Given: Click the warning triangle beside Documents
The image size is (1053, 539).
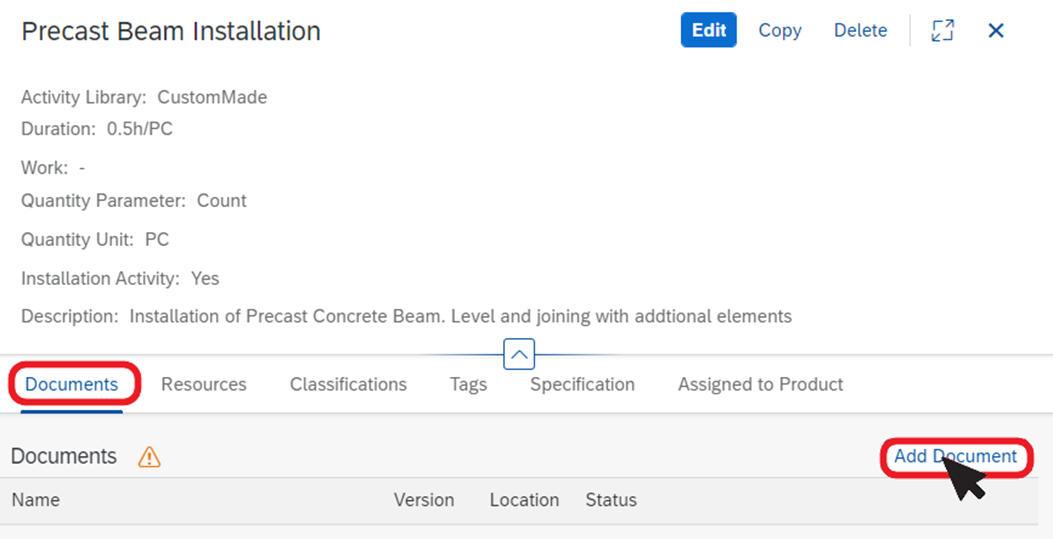Looking at the screenshot, I should [x=149, y=457].
